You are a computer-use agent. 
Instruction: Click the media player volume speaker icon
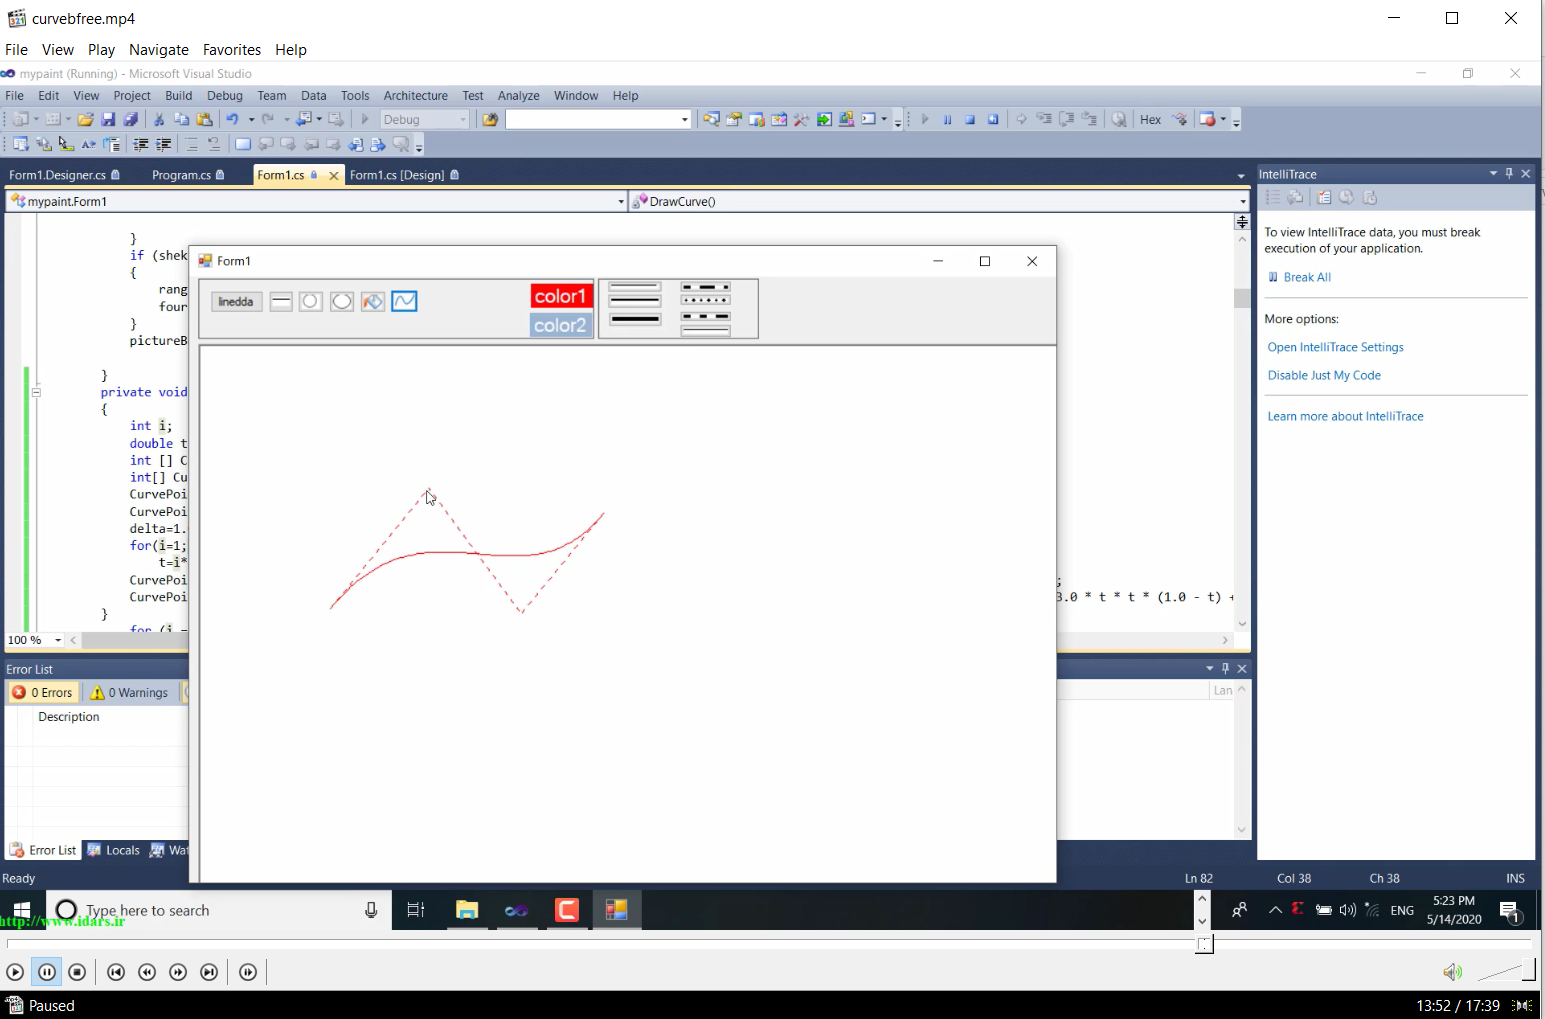[x=1452, y=972]
